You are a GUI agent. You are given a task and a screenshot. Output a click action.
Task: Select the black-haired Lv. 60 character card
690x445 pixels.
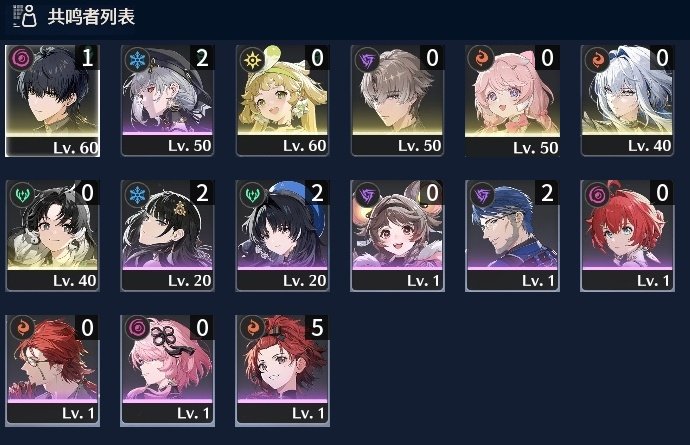click(x=52, y=100)
